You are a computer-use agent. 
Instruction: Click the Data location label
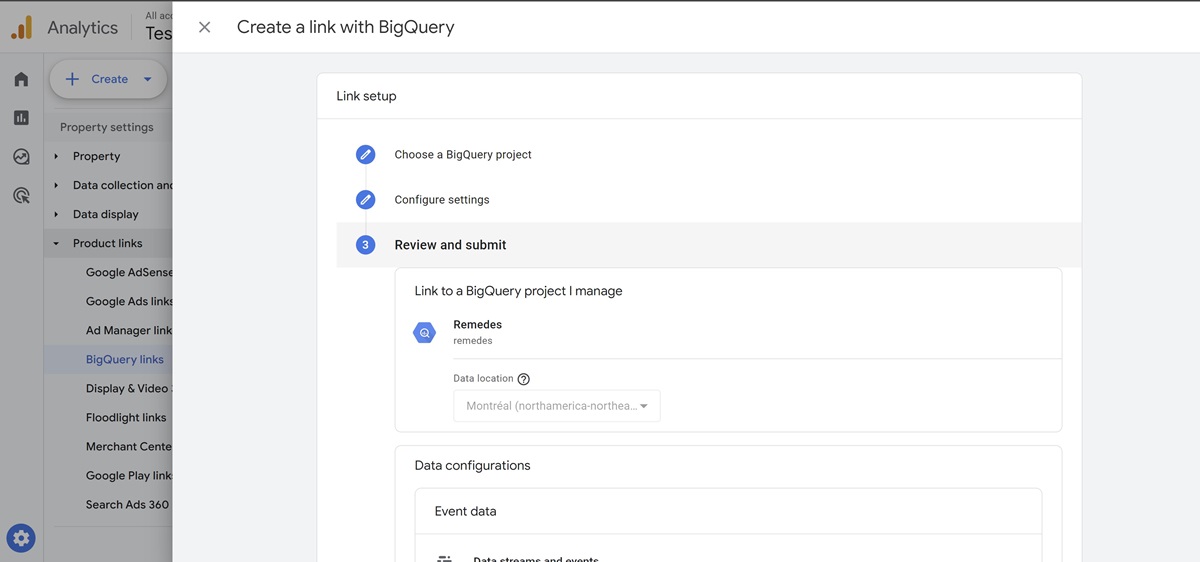coord(483,379)
